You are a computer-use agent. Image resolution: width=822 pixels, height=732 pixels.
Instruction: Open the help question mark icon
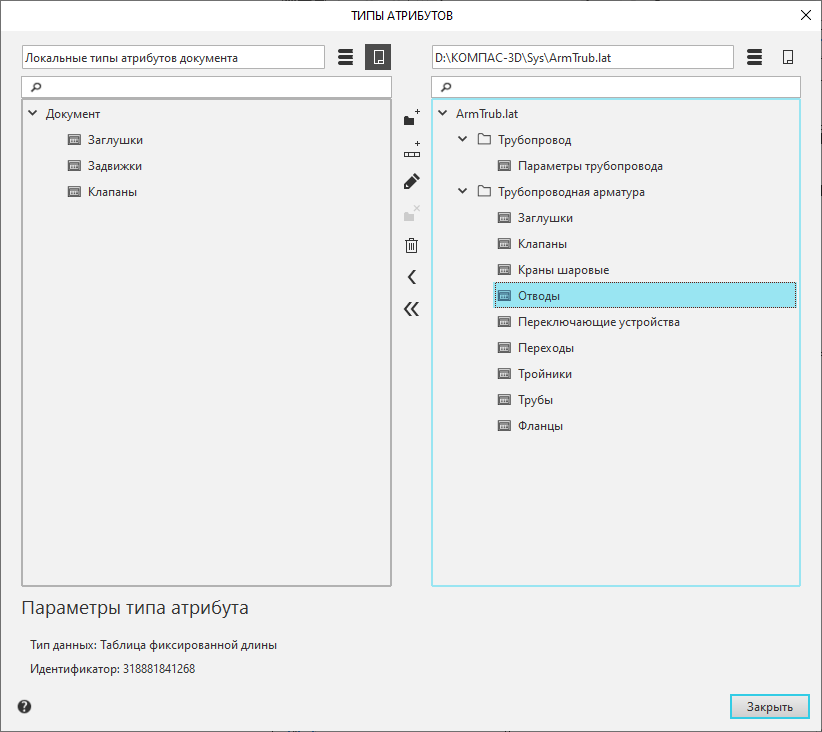(x=25, y=706)
